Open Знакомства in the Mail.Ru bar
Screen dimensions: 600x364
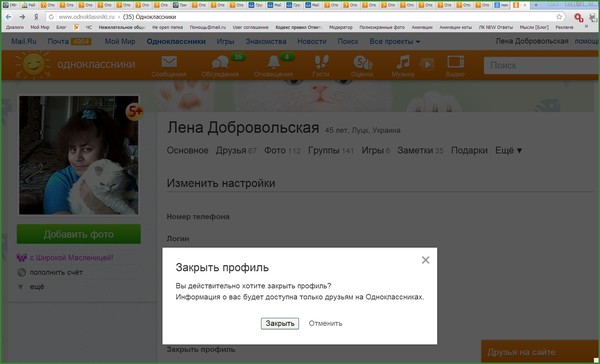click(266, 41)
